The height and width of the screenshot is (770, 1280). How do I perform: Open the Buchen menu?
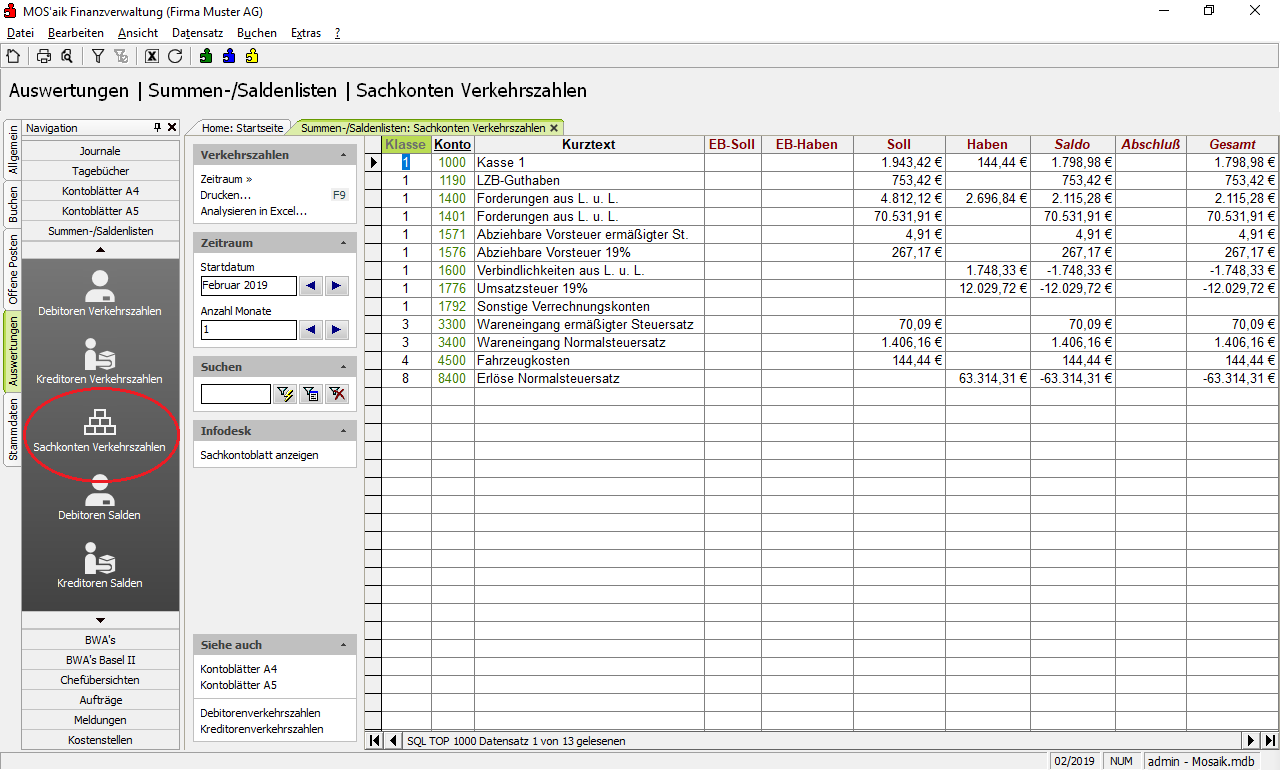[257, 33]
